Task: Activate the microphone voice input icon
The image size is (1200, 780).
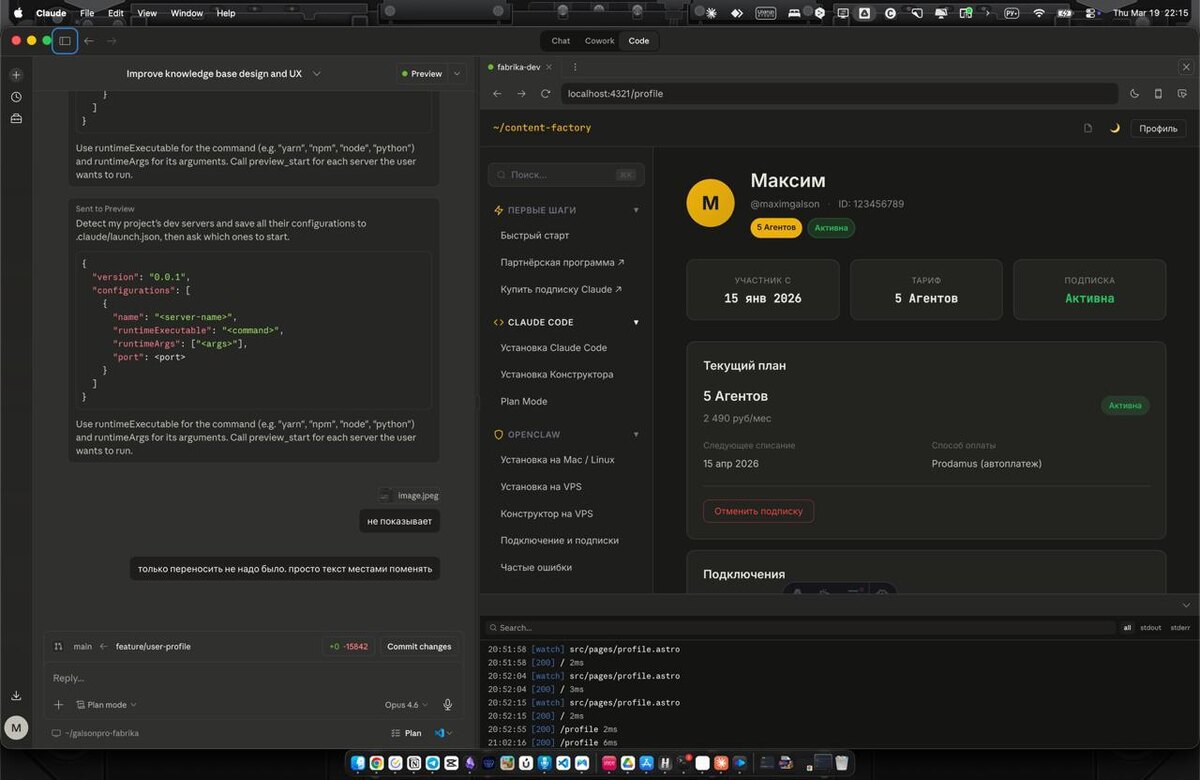Action: (x=447, y=705)
